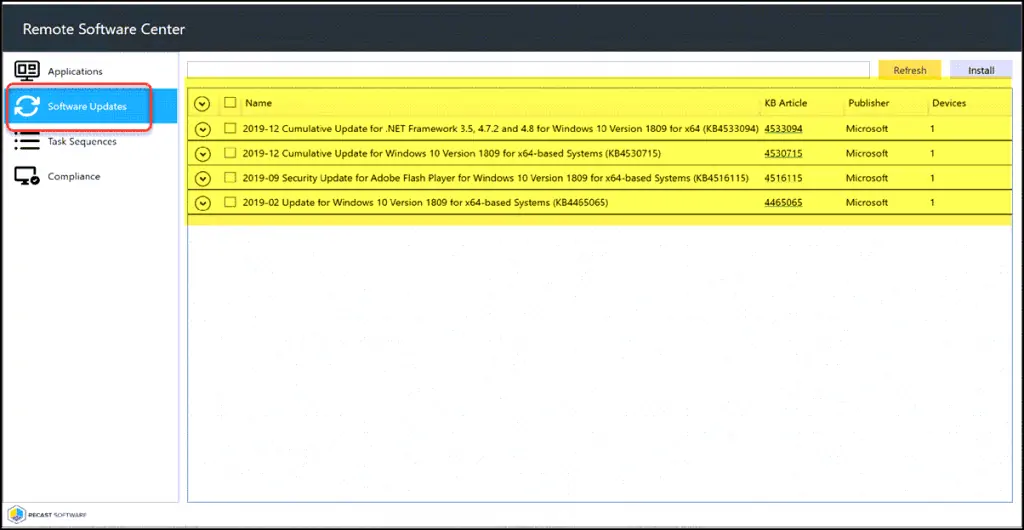This screenshot has height=530, width=1024.
Task: Click the Compliance monitor checkmark icon
Action: pos(27,176)
